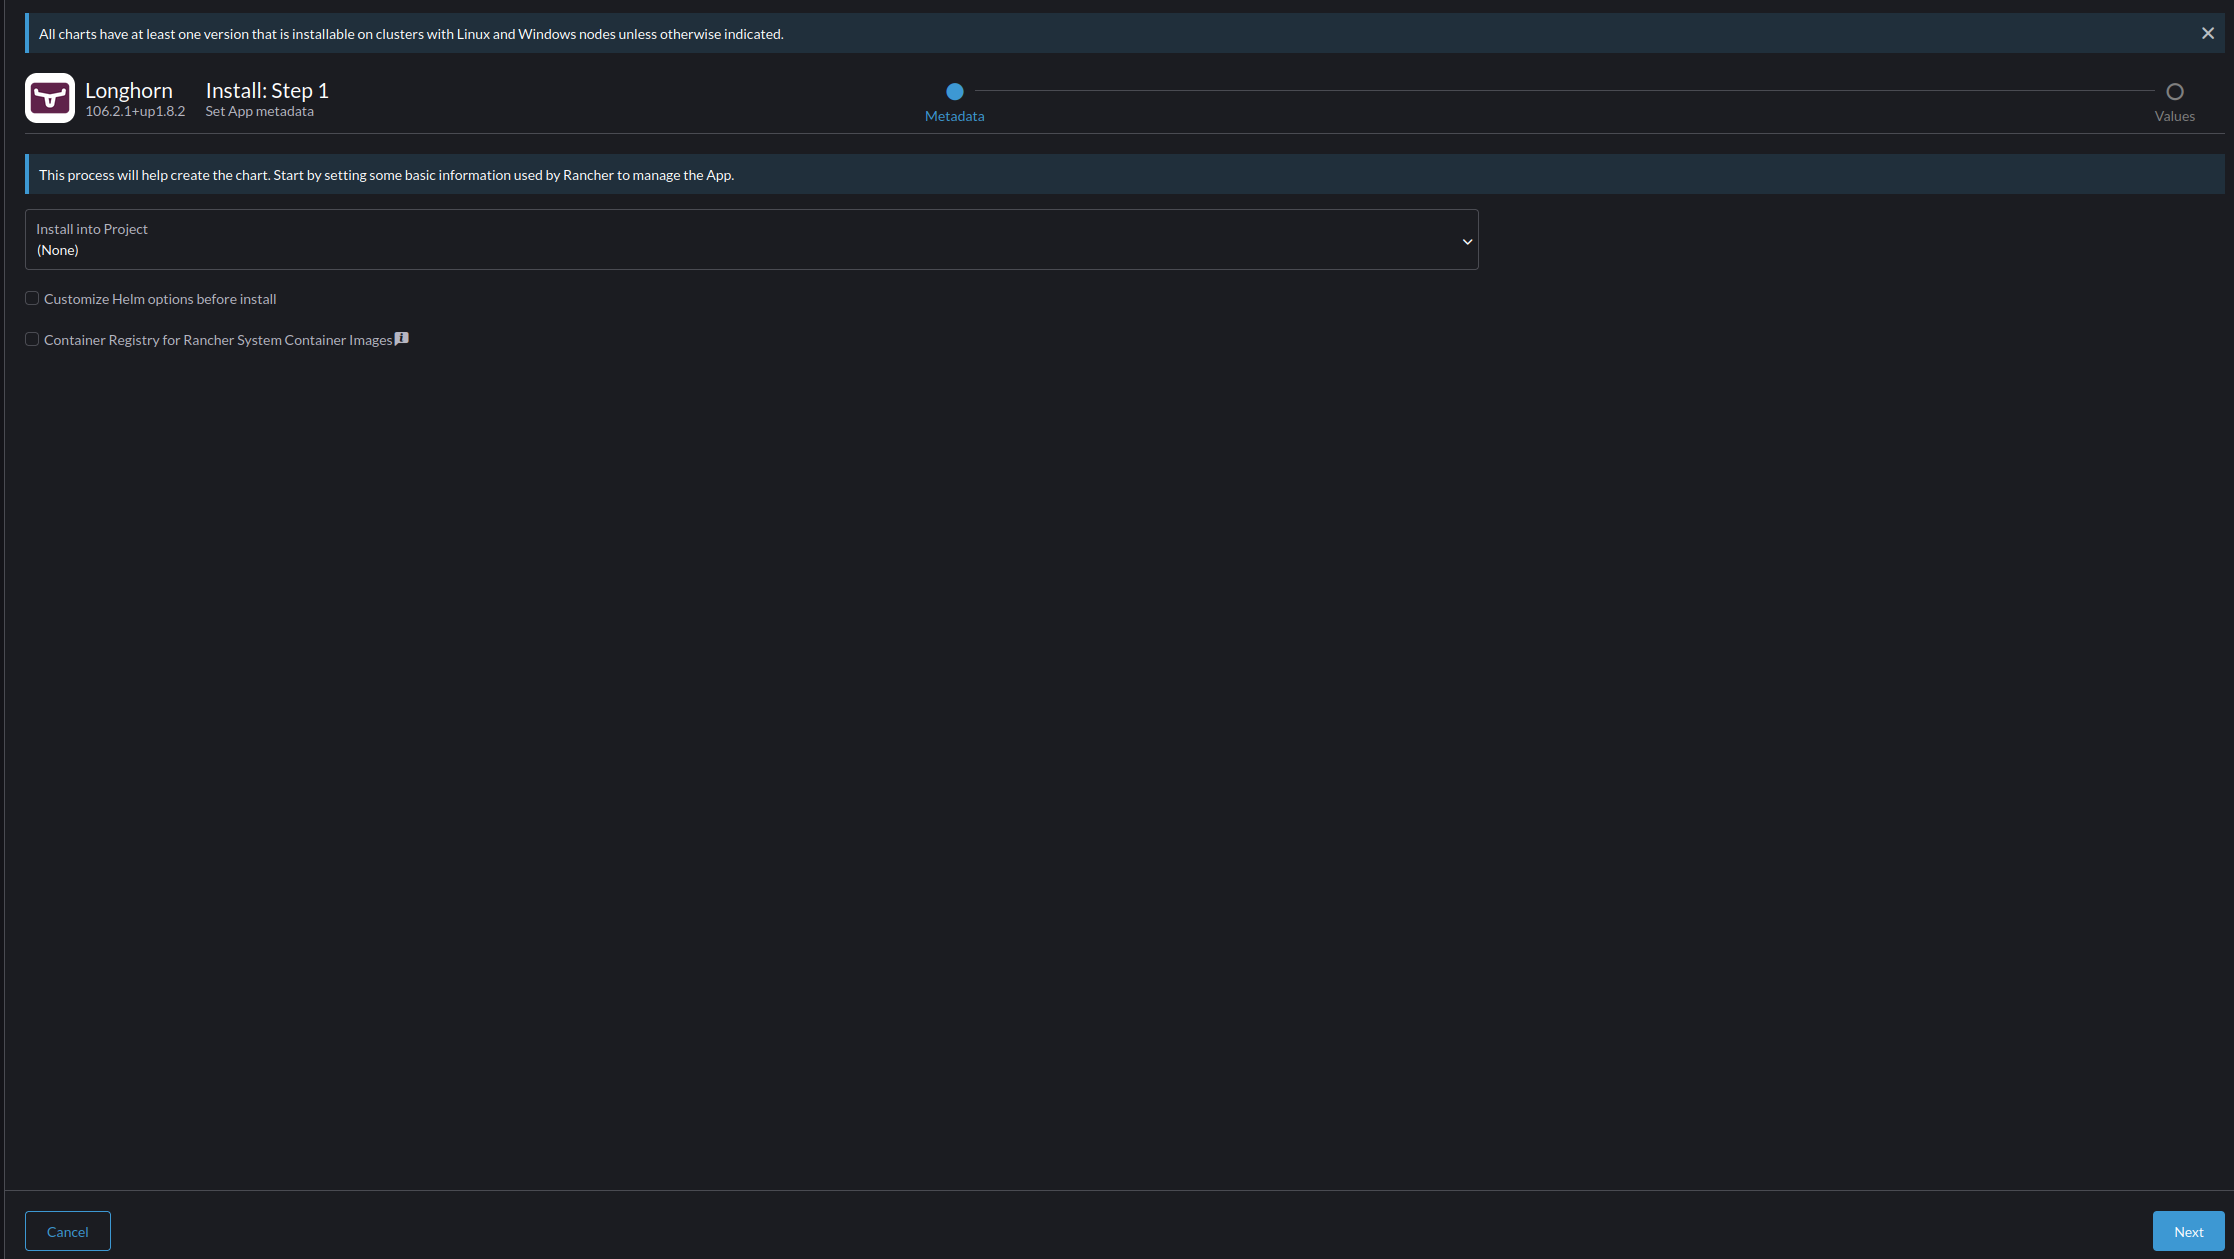Enable Customize Helm options before install
Image resolution: width=2234 pixels, height=1259 pixels.
point(32,298)
